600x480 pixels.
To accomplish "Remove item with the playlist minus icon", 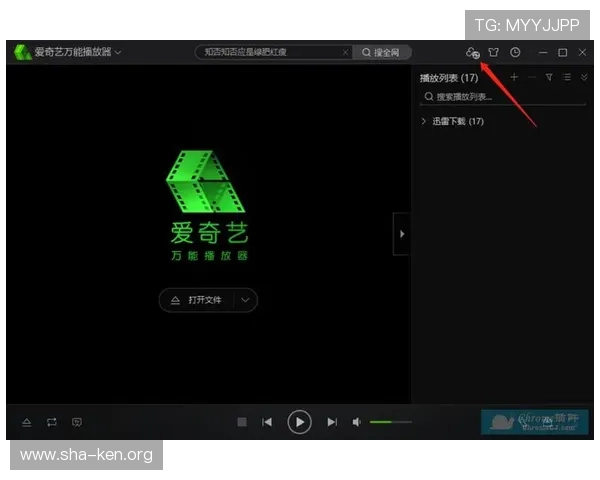I will coord(532,77).
